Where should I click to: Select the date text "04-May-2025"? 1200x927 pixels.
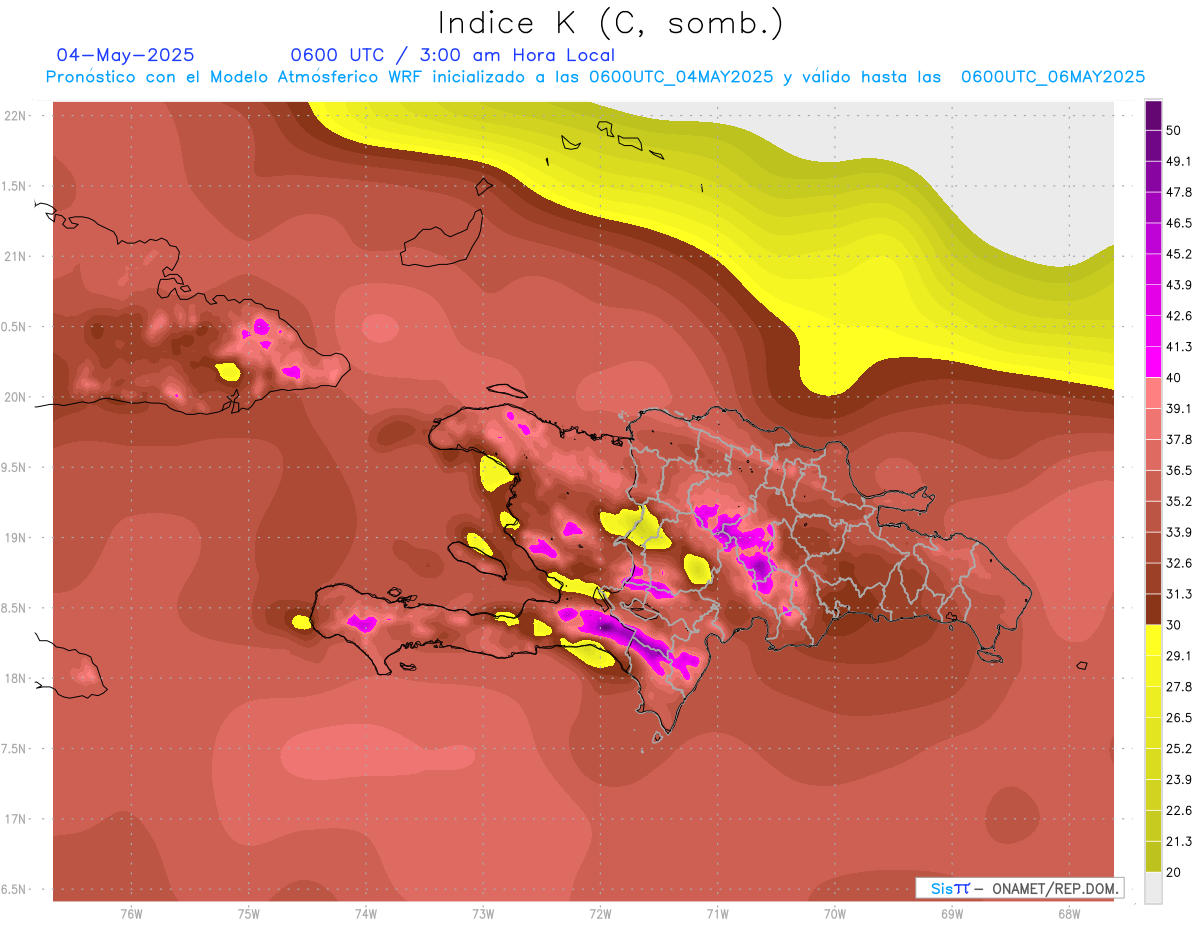point(125,55)
